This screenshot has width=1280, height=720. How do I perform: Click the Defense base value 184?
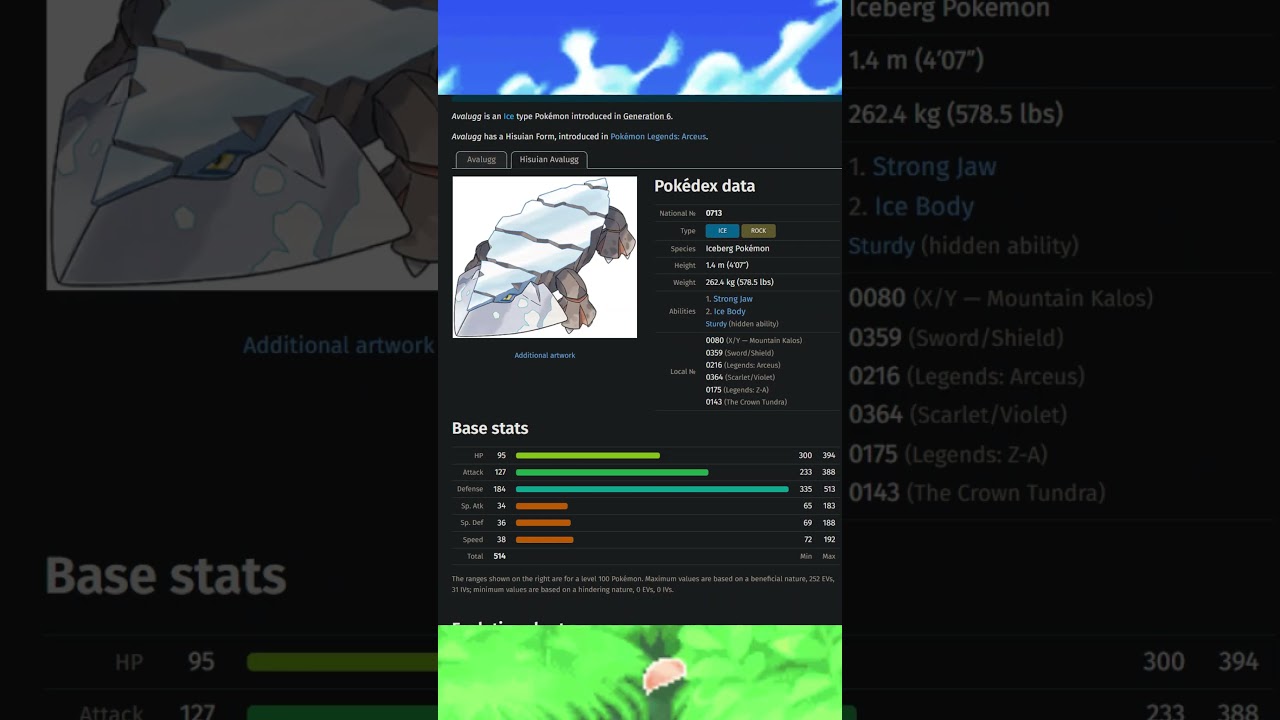[x=499, y=489]
